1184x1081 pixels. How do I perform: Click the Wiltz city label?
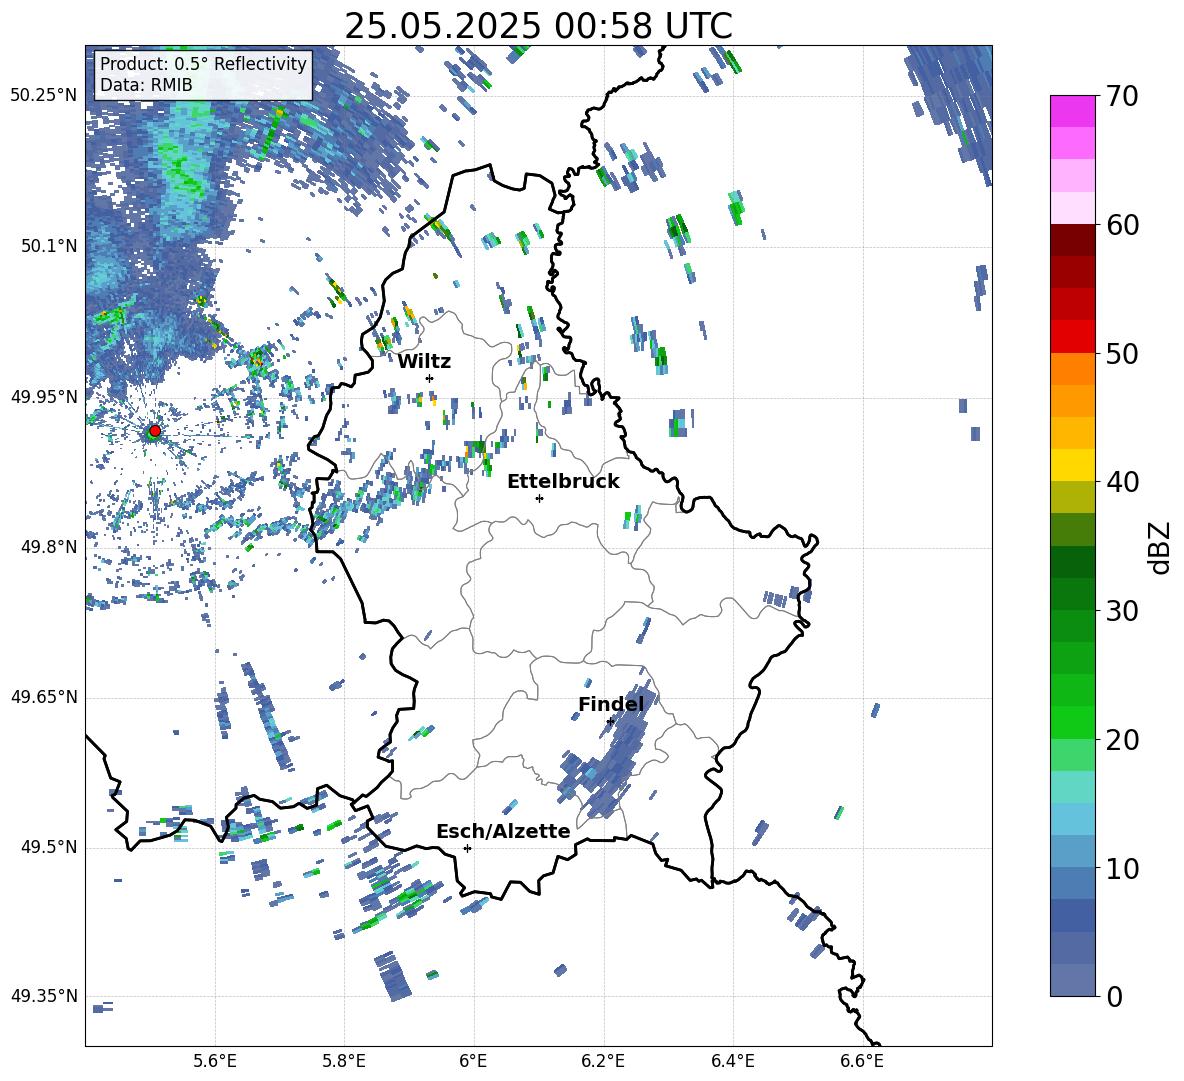pos(424,362)
